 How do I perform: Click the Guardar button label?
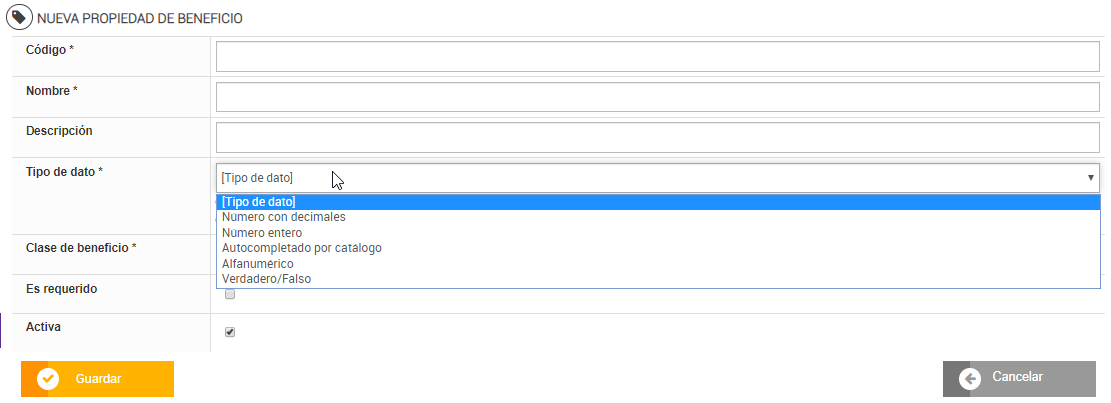[x=98, y=379]
